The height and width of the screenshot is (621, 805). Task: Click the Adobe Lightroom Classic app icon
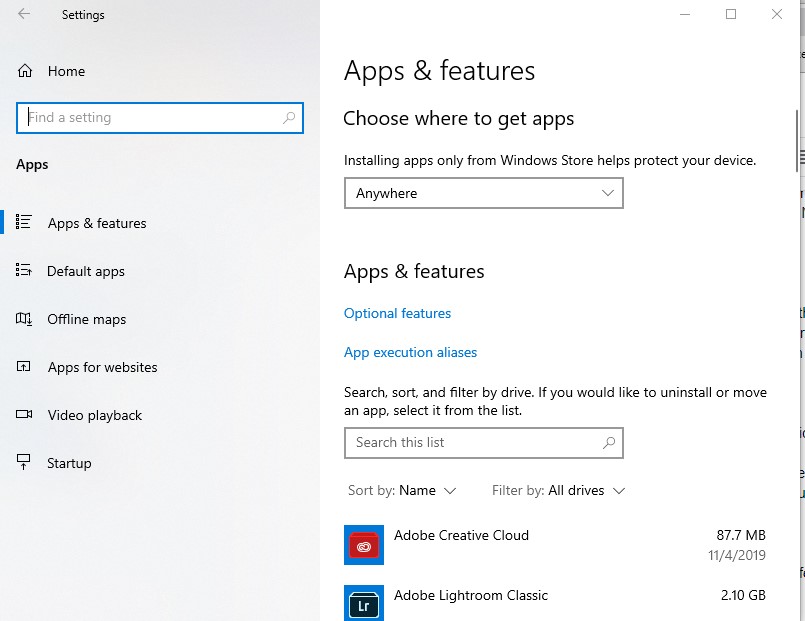(364, 603)
